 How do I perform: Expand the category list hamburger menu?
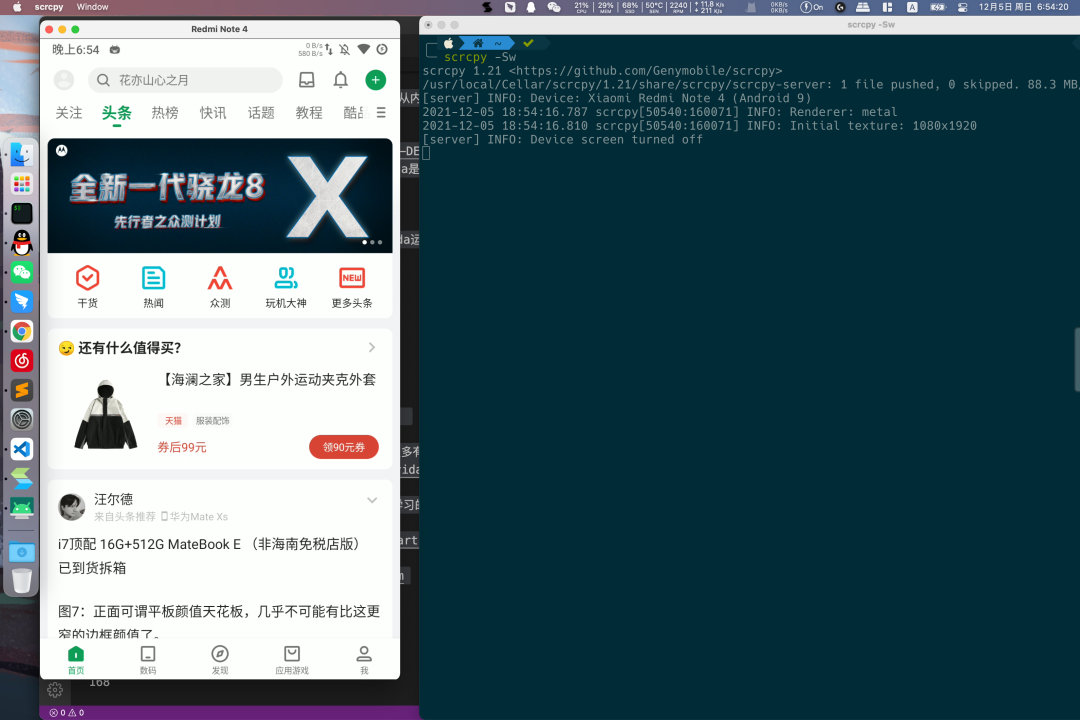coord(381,112)
